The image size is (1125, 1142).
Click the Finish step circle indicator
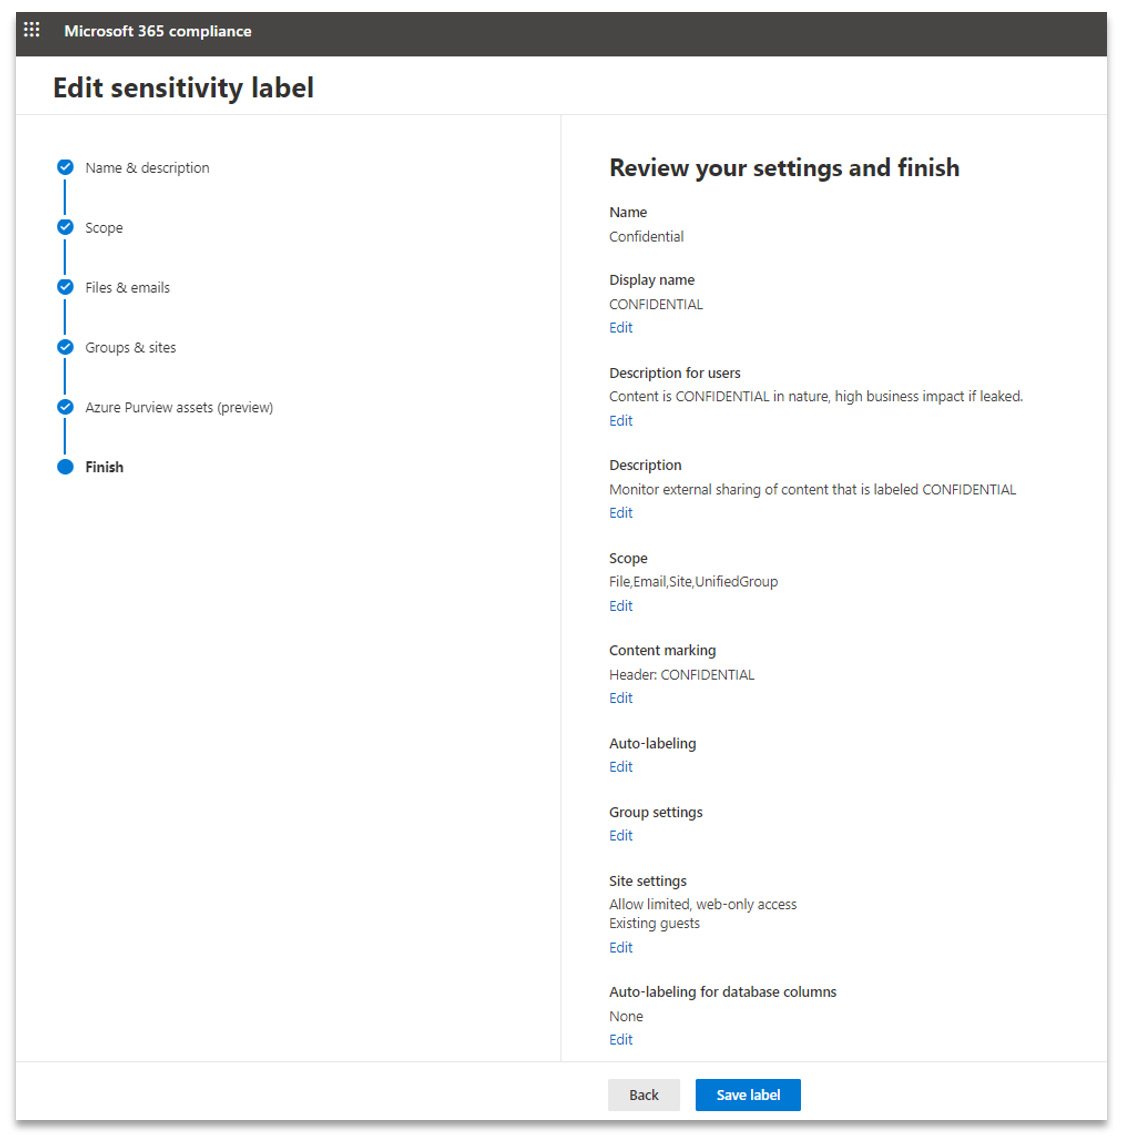pos(65,467)
